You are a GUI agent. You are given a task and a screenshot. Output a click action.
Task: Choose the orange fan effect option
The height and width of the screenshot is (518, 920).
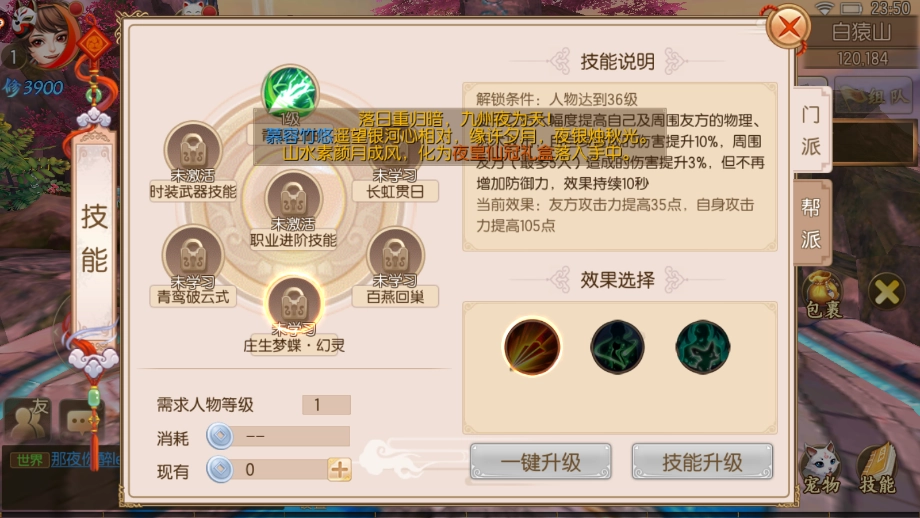tap(532, 347)
